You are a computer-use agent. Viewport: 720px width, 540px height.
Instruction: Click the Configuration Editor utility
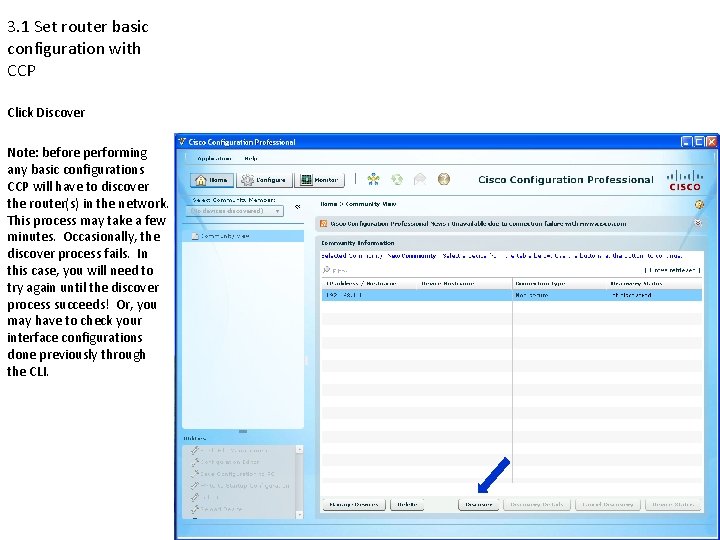click(230, 462)
